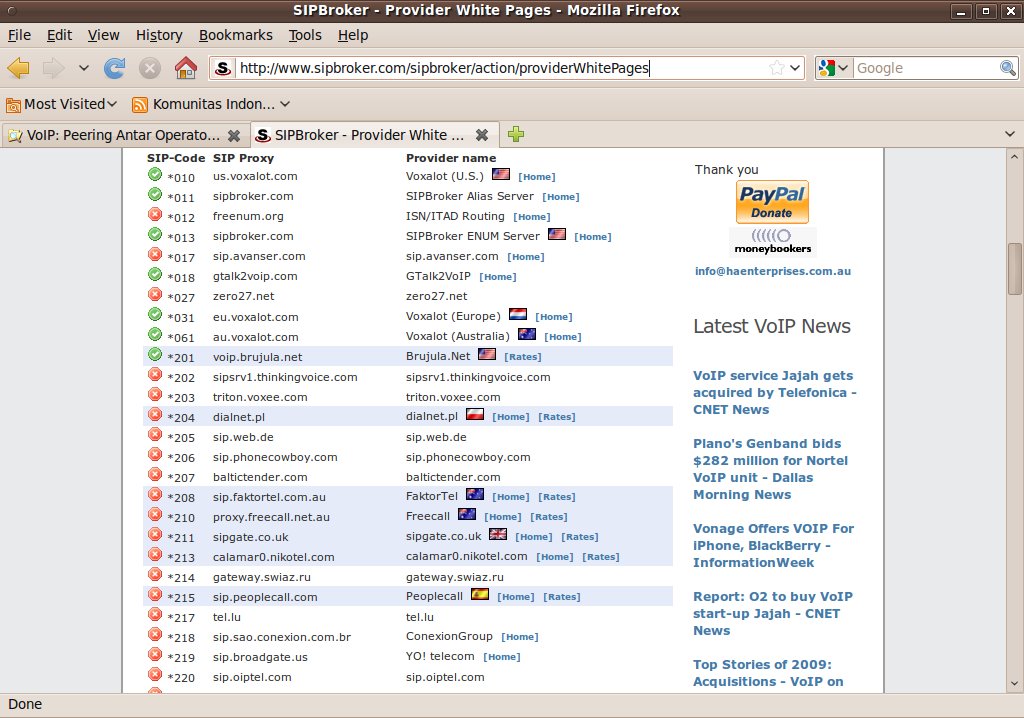Switch to the VoIP: Peering Antar Operator tab
The width and height of the screenshot is (1024, 718).
pyautogui.click(x=120, y=135)
